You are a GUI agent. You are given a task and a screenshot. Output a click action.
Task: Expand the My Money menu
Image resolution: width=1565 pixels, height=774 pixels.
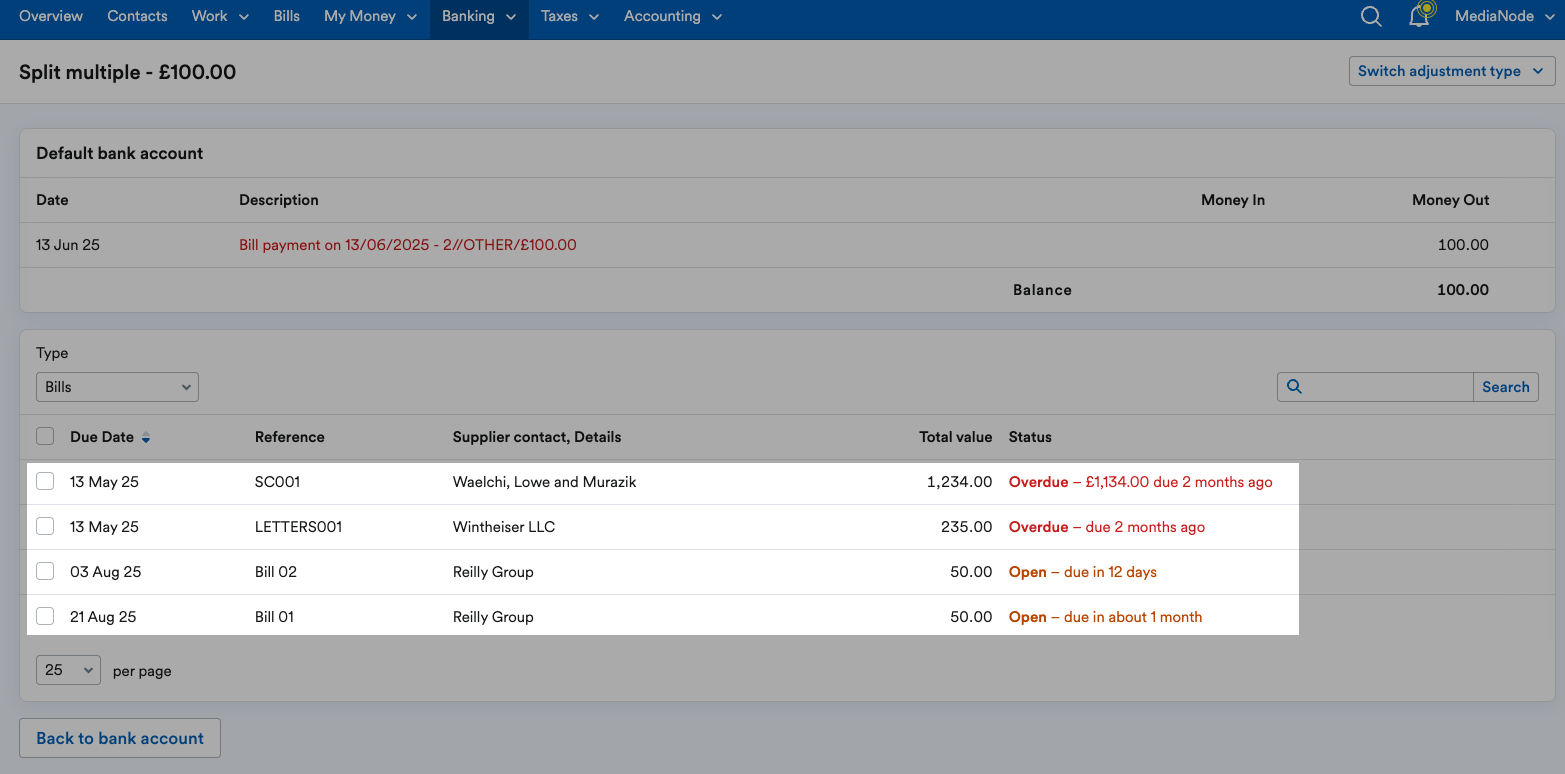[x=371, y=16]
